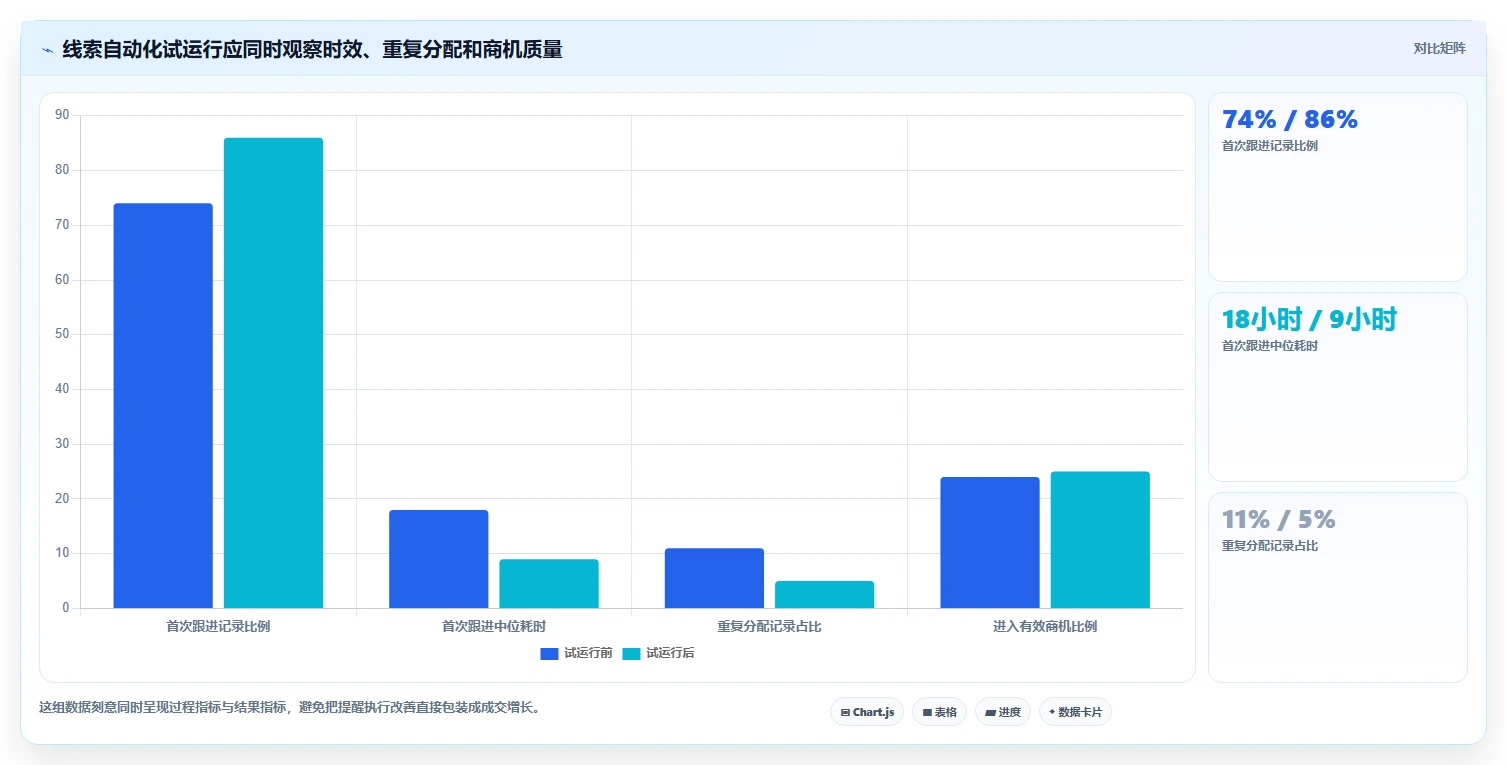Screen dimensions: 1507x765
Task: Toggle the 试运行后 legend color box
Action: (x=631, y=654)
